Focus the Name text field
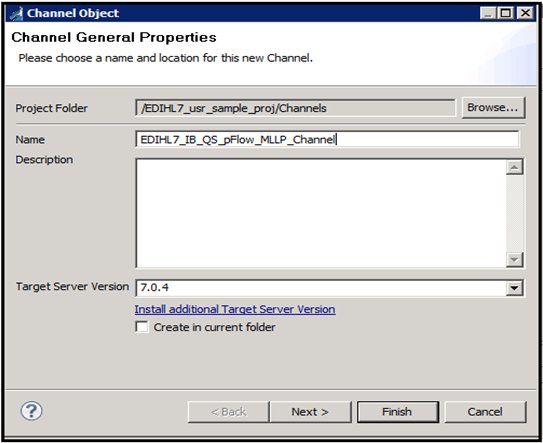 point(327,140)
